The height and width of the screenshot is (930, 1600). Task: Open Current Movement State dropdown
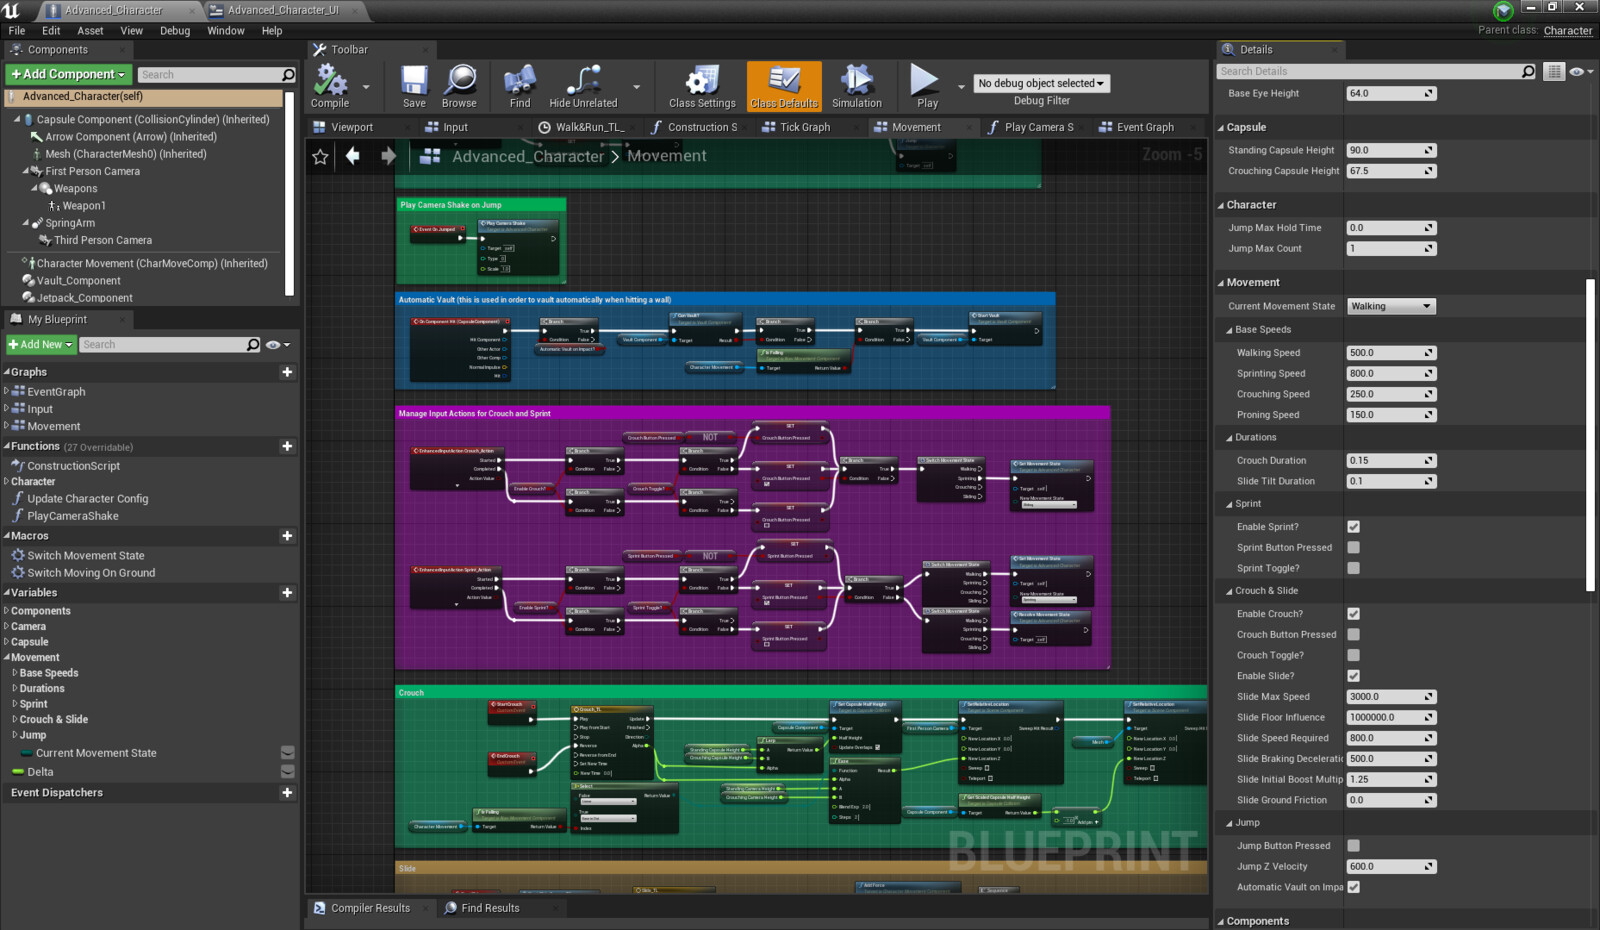pyautogui.click(x=1391, y=306)
